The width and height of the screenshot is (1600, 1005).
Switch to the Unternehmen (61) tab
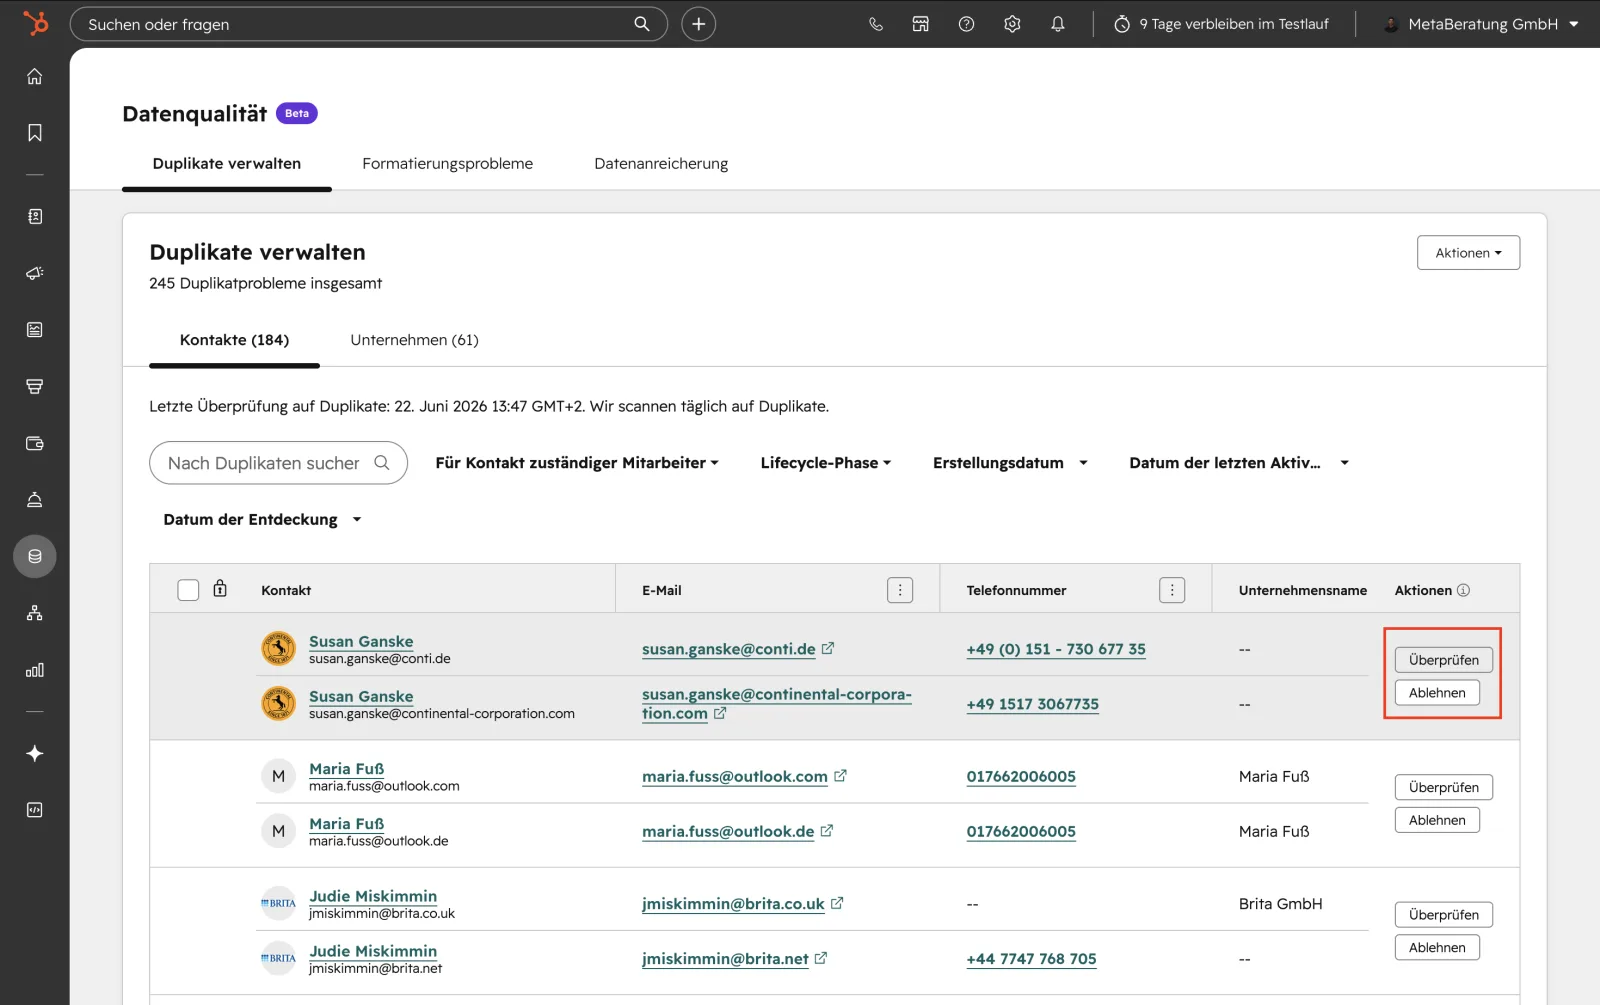pyautogui.click(x=414, y=340)
